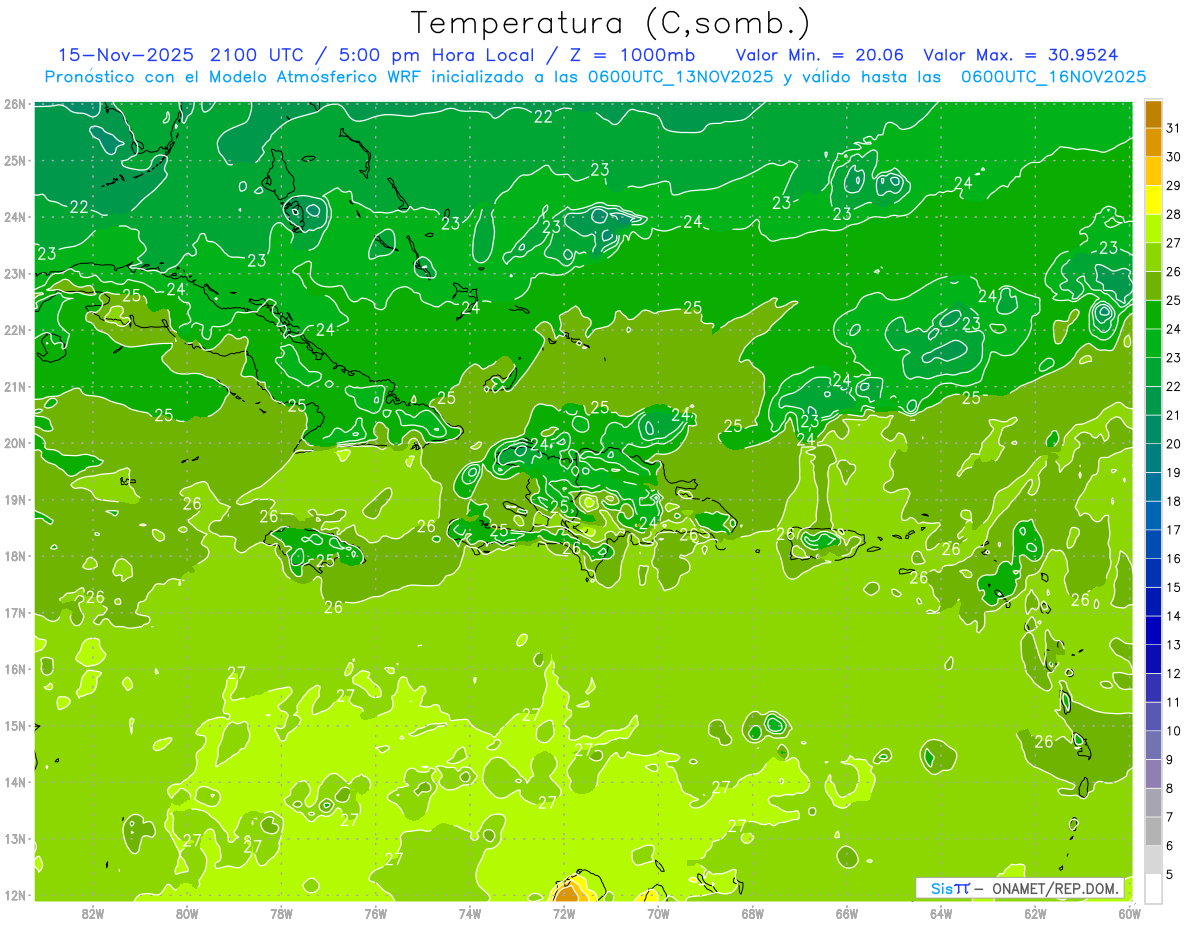
Task: Click the 20N latitude axis label
Action: tap(14, 443)
